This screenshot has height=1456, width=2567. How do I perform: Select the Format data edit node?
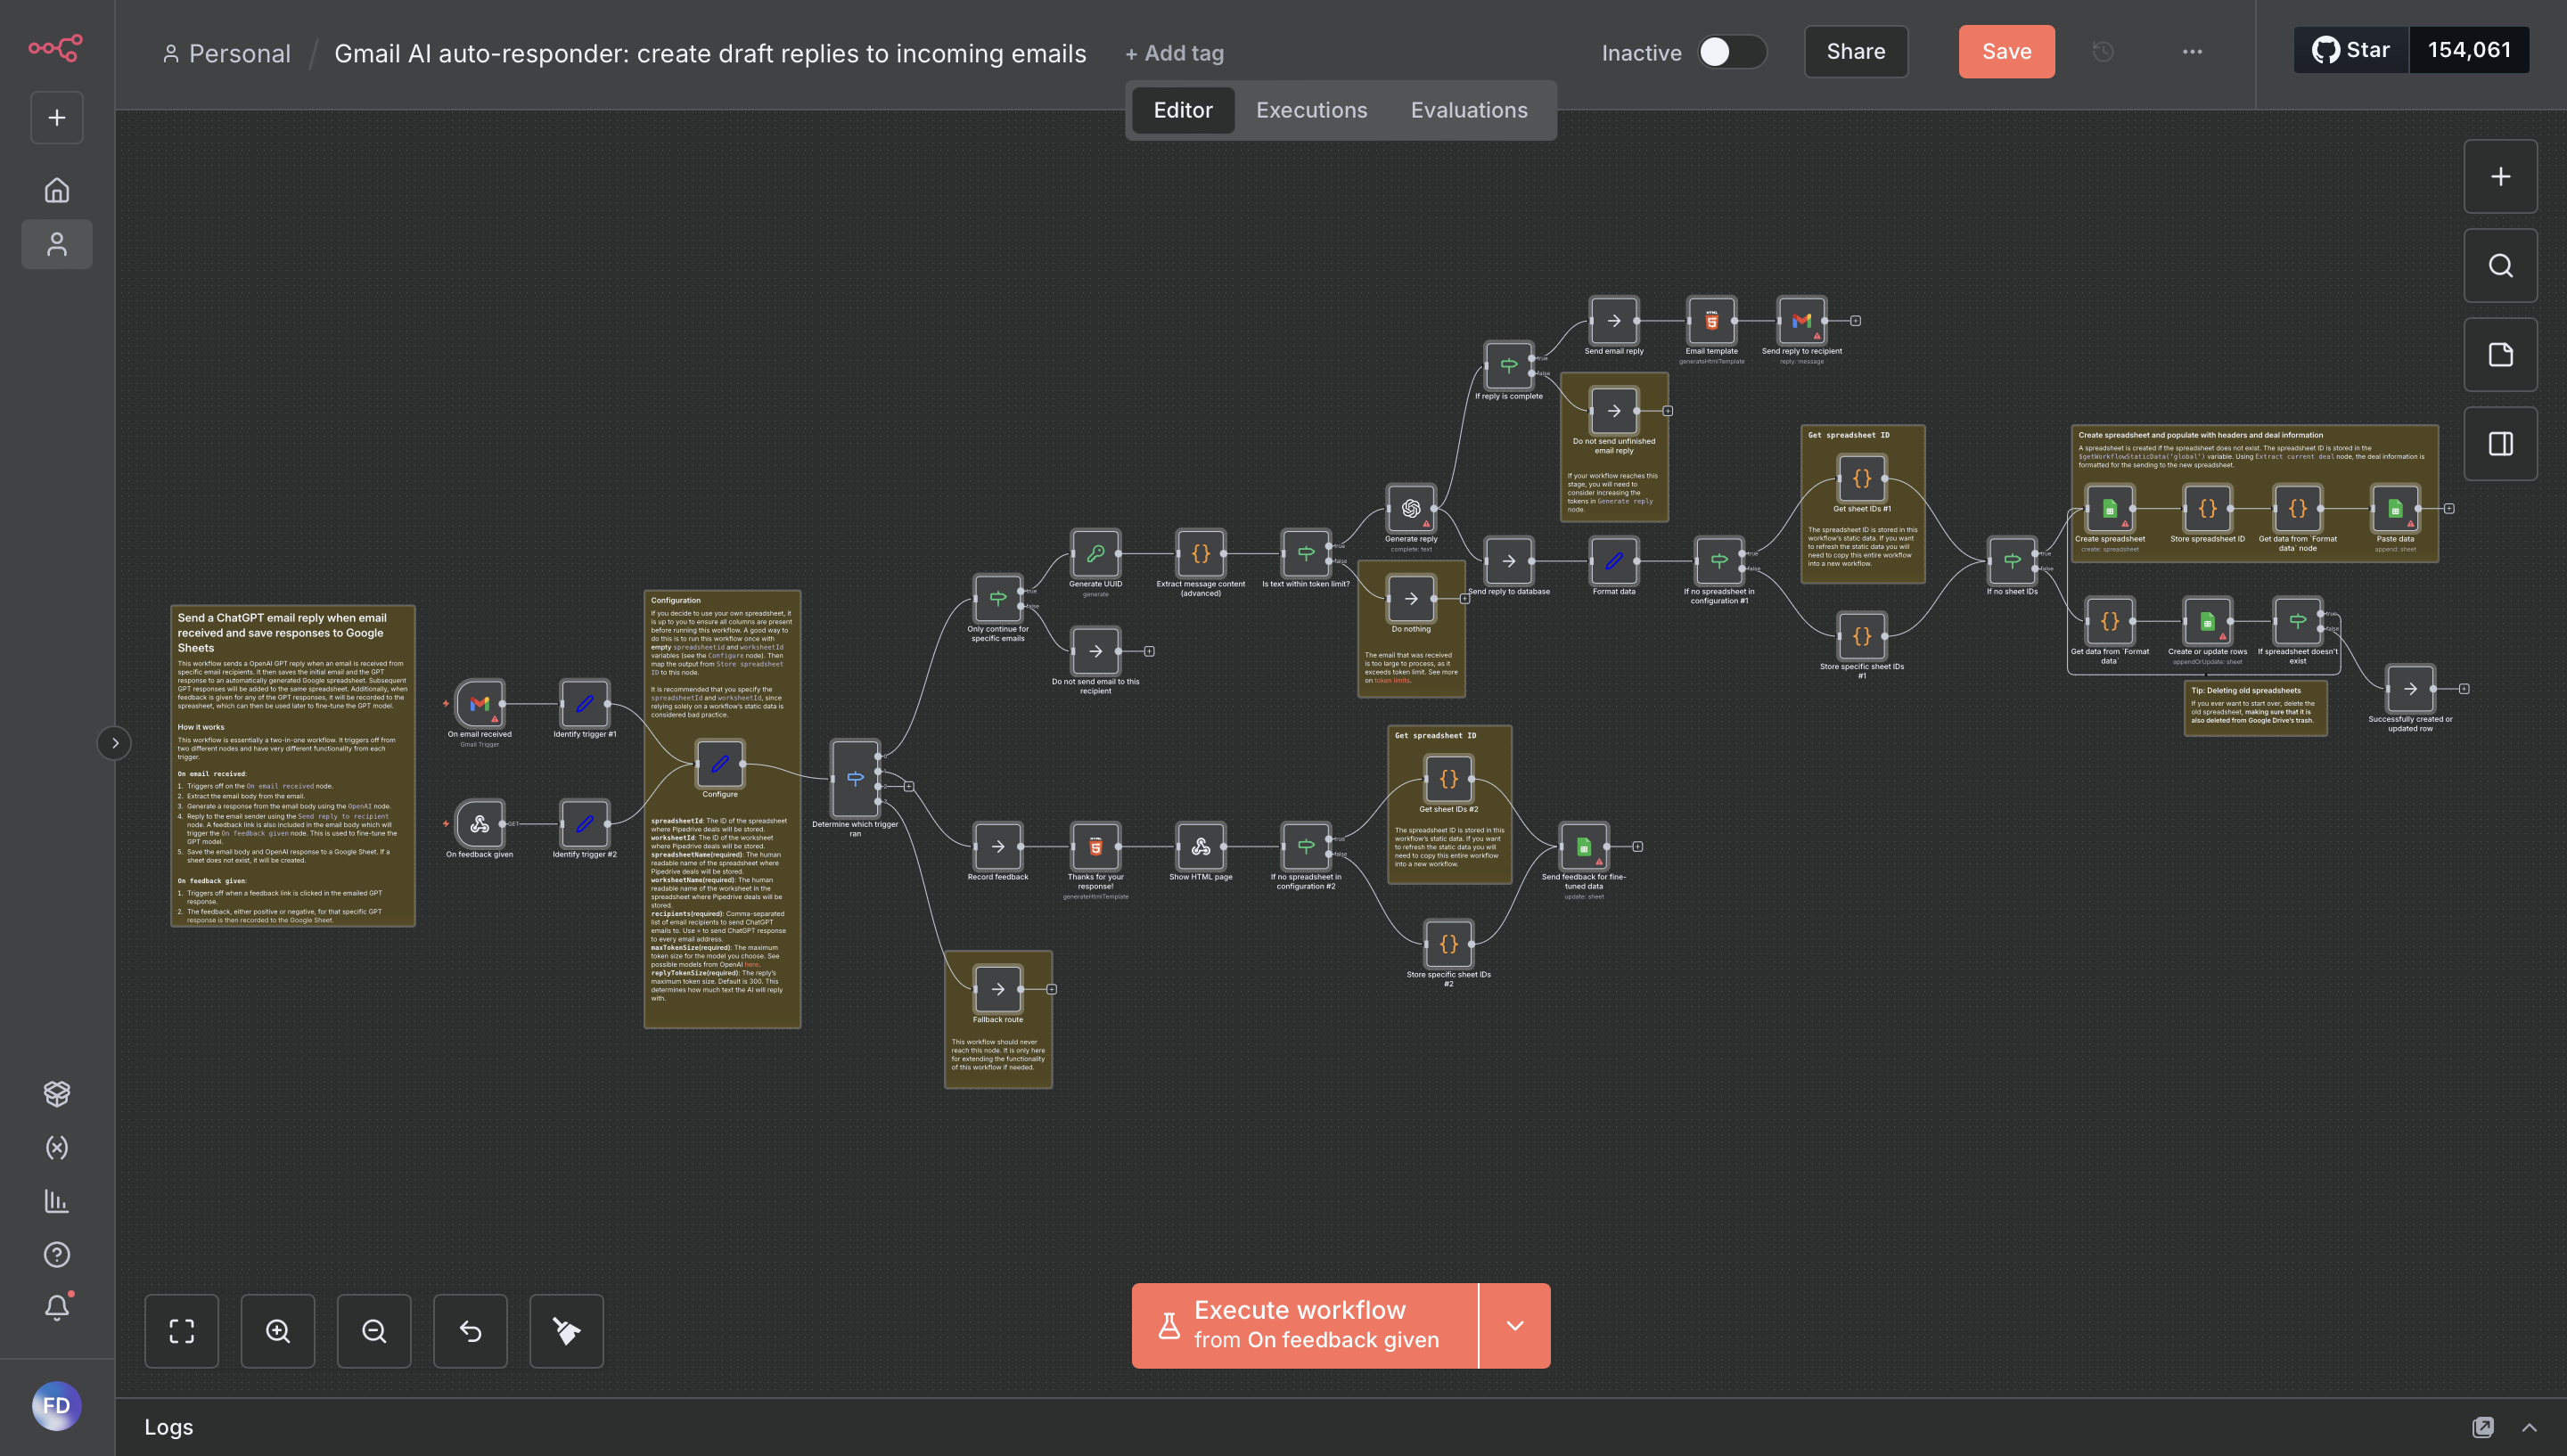point(1614,562)
